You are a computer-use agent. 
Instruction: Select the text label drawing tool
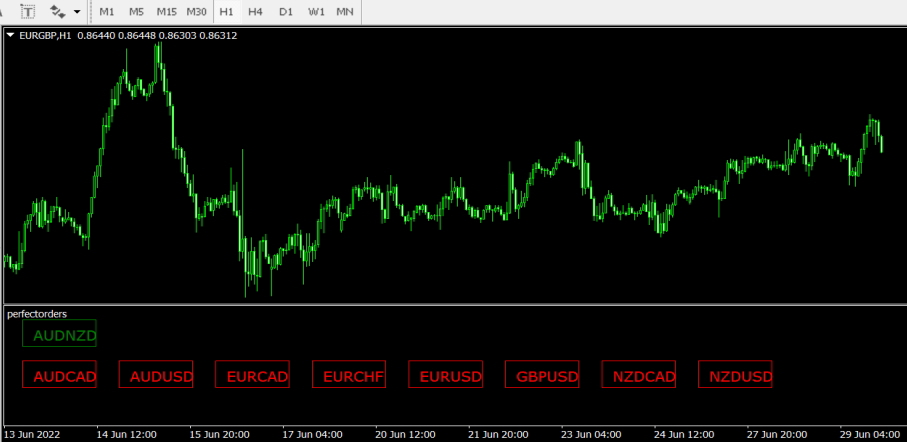pos(27,11)
